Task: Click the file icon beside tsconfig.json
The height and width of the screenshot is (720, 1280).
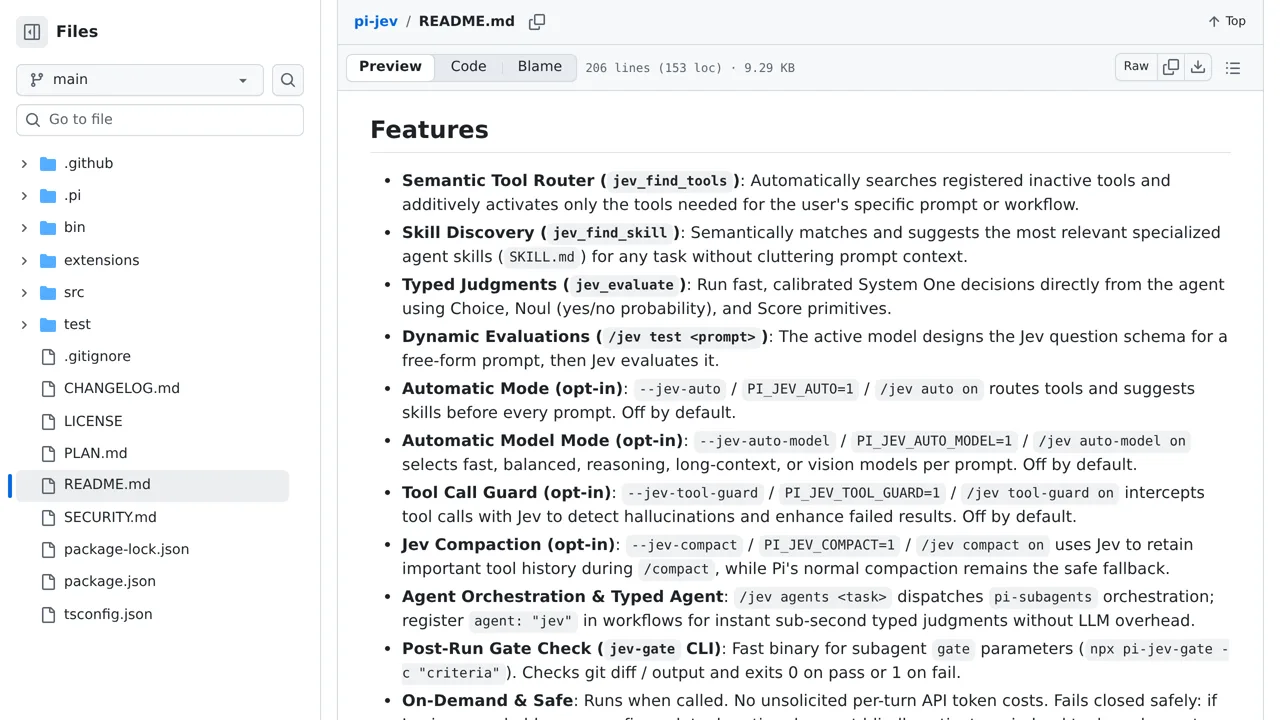Action: click(x=48, y=614)
